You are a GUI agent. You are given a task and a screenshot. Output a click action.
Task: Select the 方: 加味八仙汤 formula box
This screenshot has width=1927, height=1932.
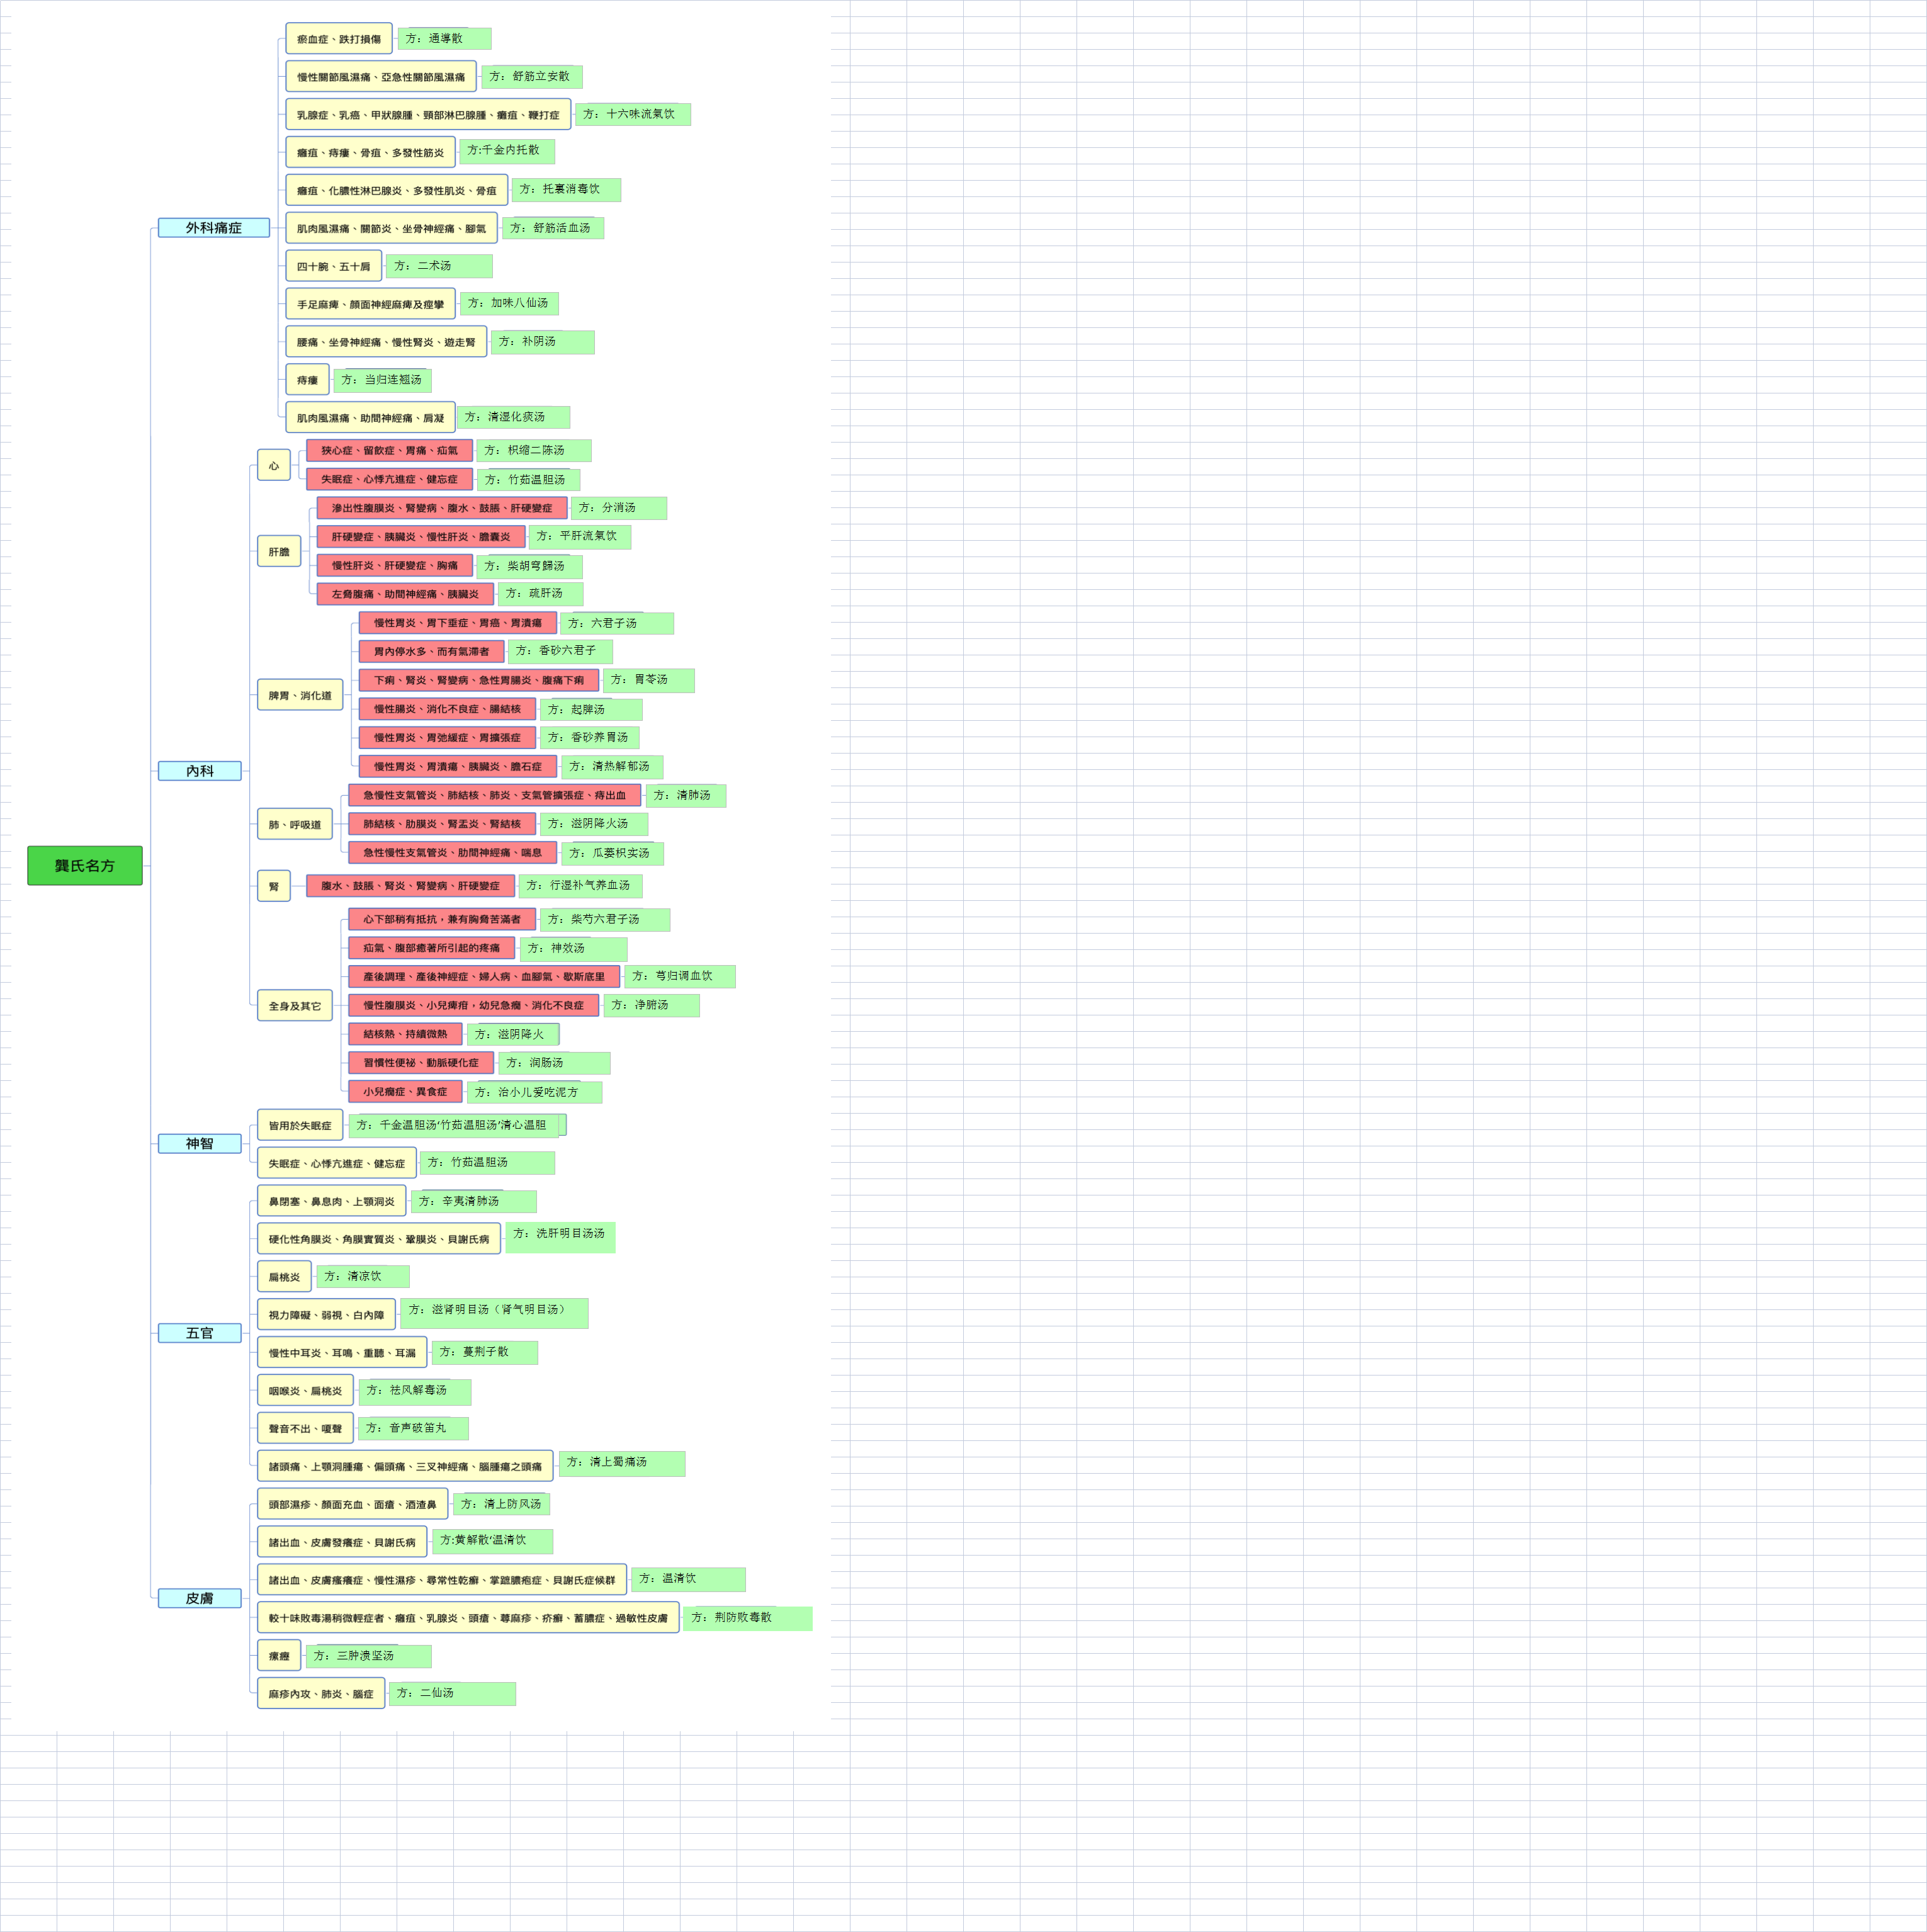coord(510,303)
